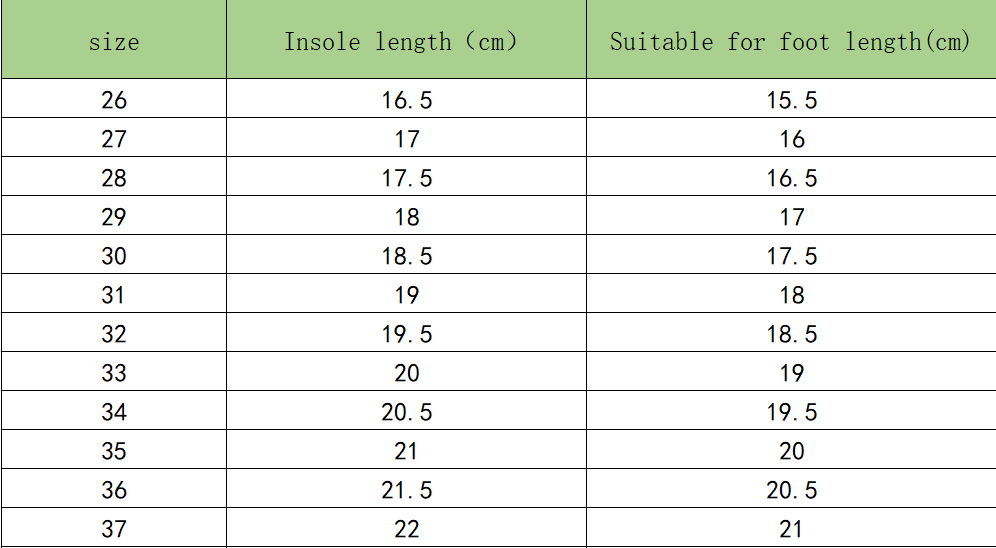Click foot length 17.5 in the size 30 row
996x548 pixels.
[791, 256]
